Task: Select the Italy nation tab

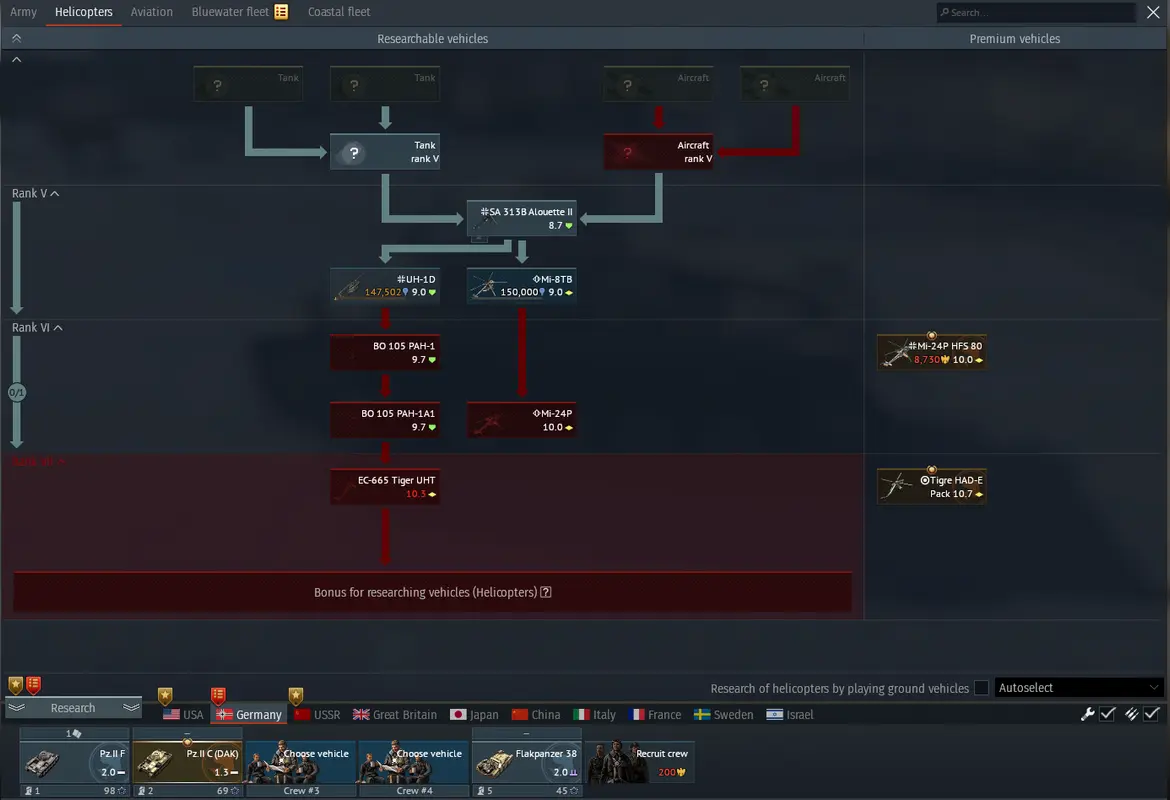Action: coord(595,715)
